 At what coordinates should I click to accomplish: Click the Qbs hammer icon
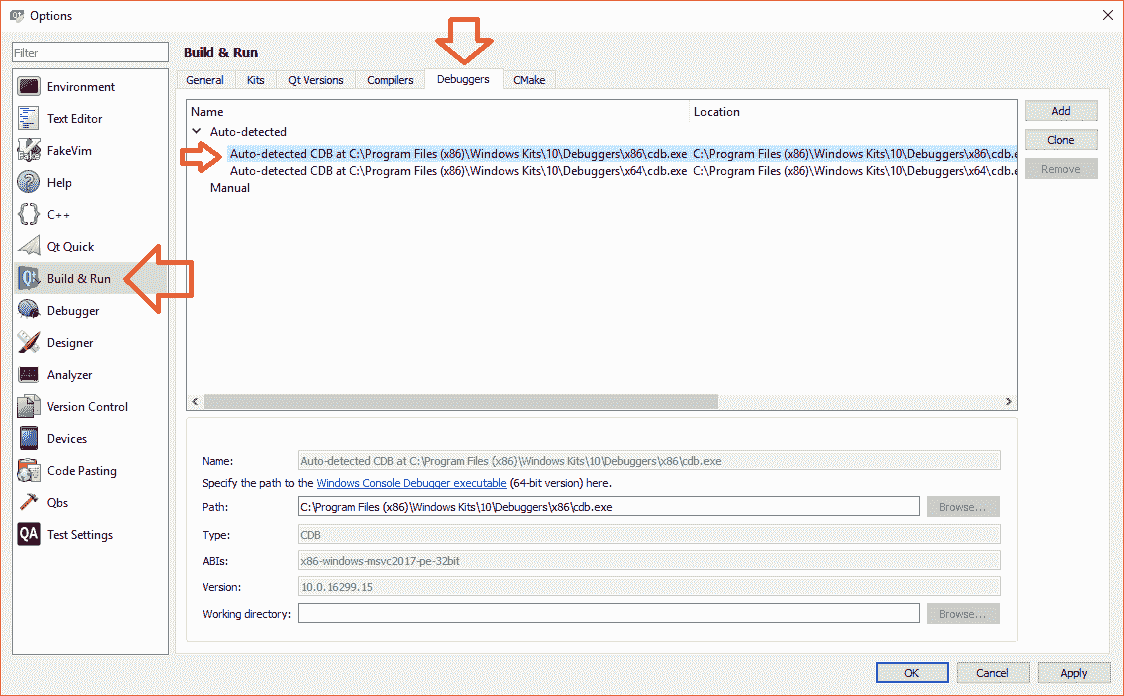tap(29, 503)
